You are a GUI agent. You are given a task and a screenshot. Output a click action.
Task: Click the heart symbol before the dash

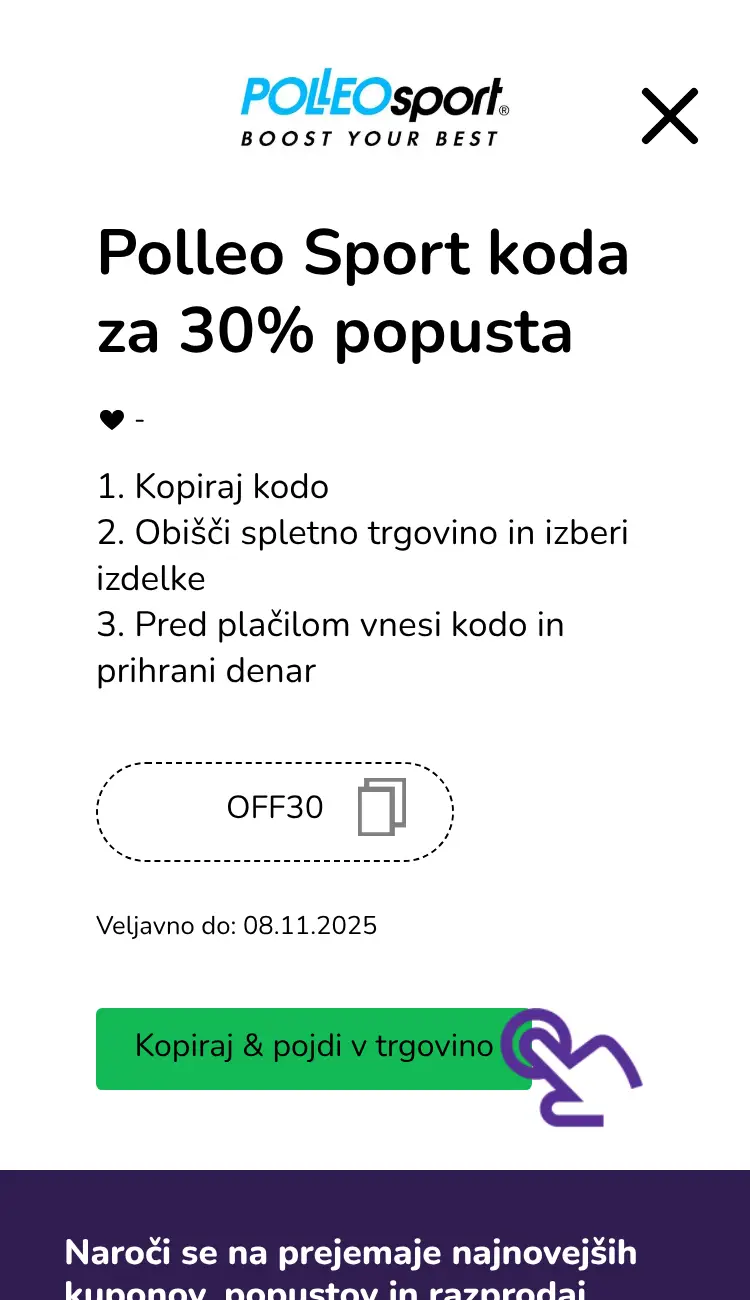[110, 419]
